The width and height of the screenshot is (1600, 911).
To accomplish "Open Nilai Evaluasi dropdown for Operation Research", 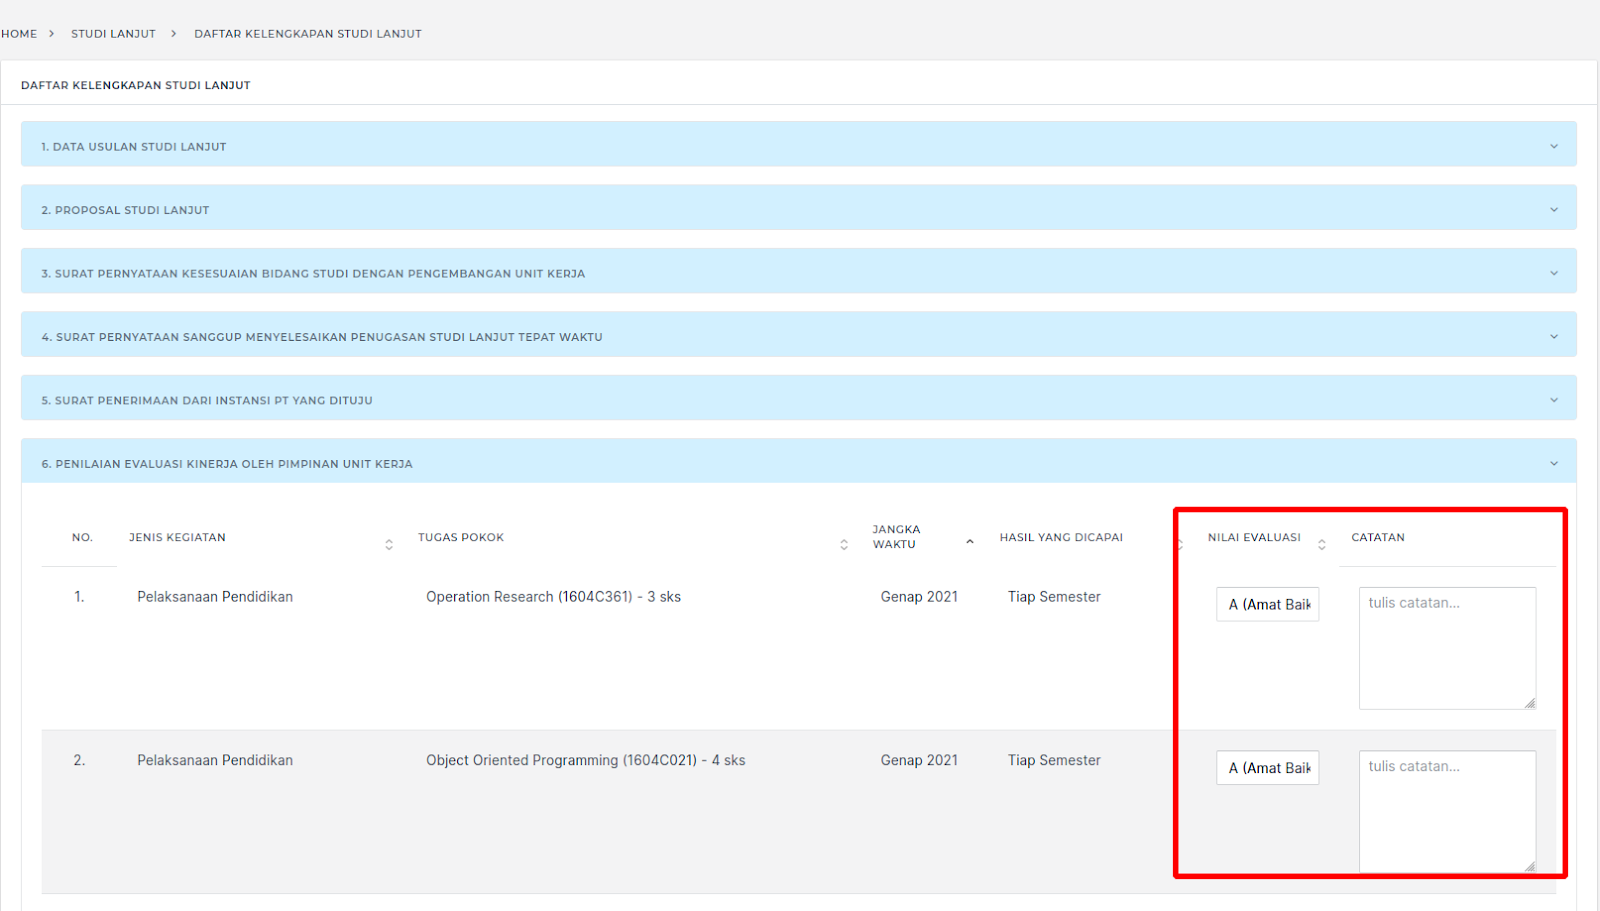I will 1267,604.
